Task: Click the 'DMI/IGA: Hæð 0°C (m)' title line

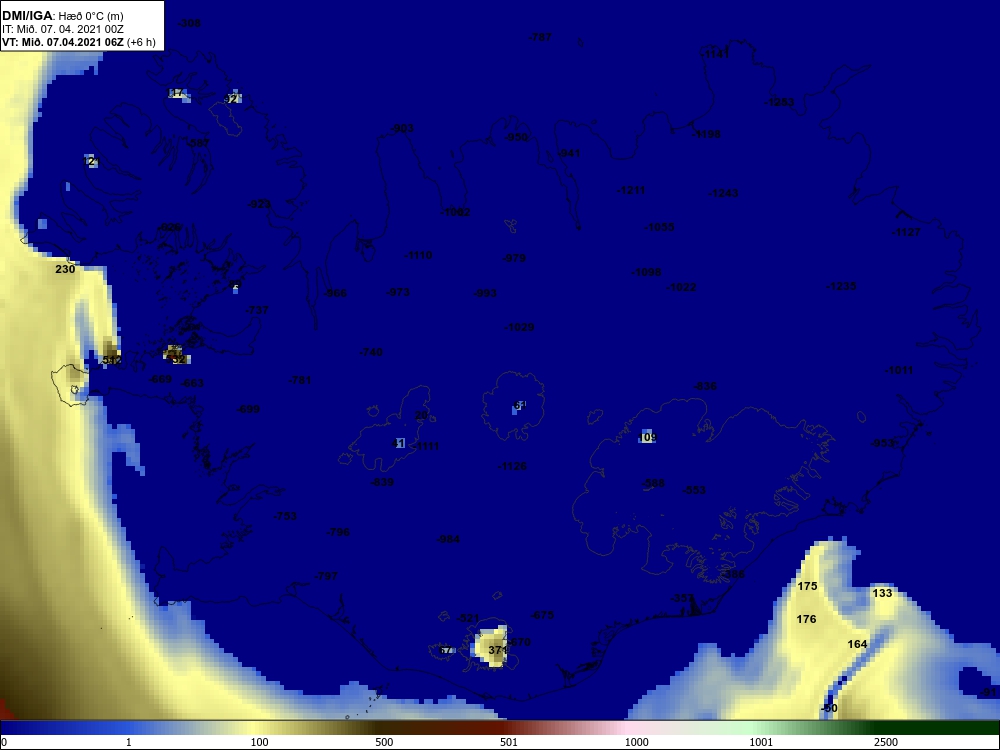Action: coord(63,16)
